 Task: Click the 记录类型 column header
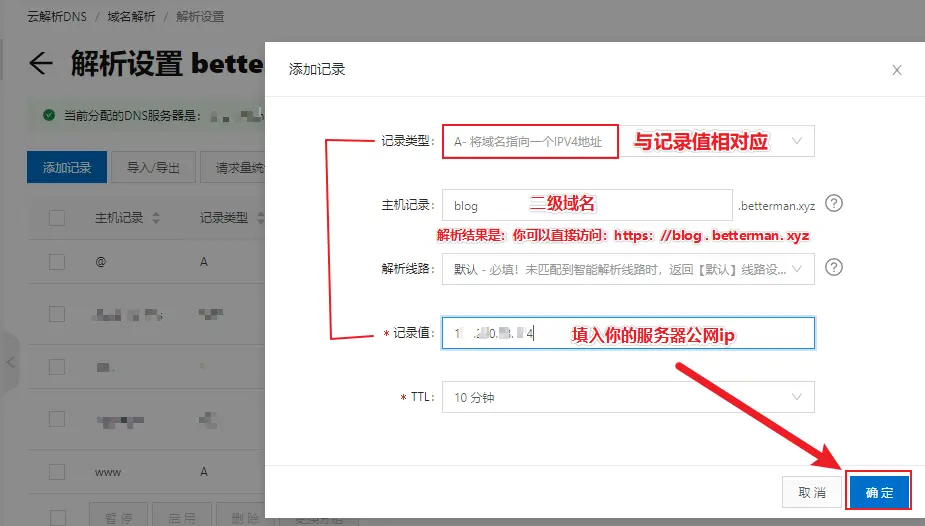(224, 218)
